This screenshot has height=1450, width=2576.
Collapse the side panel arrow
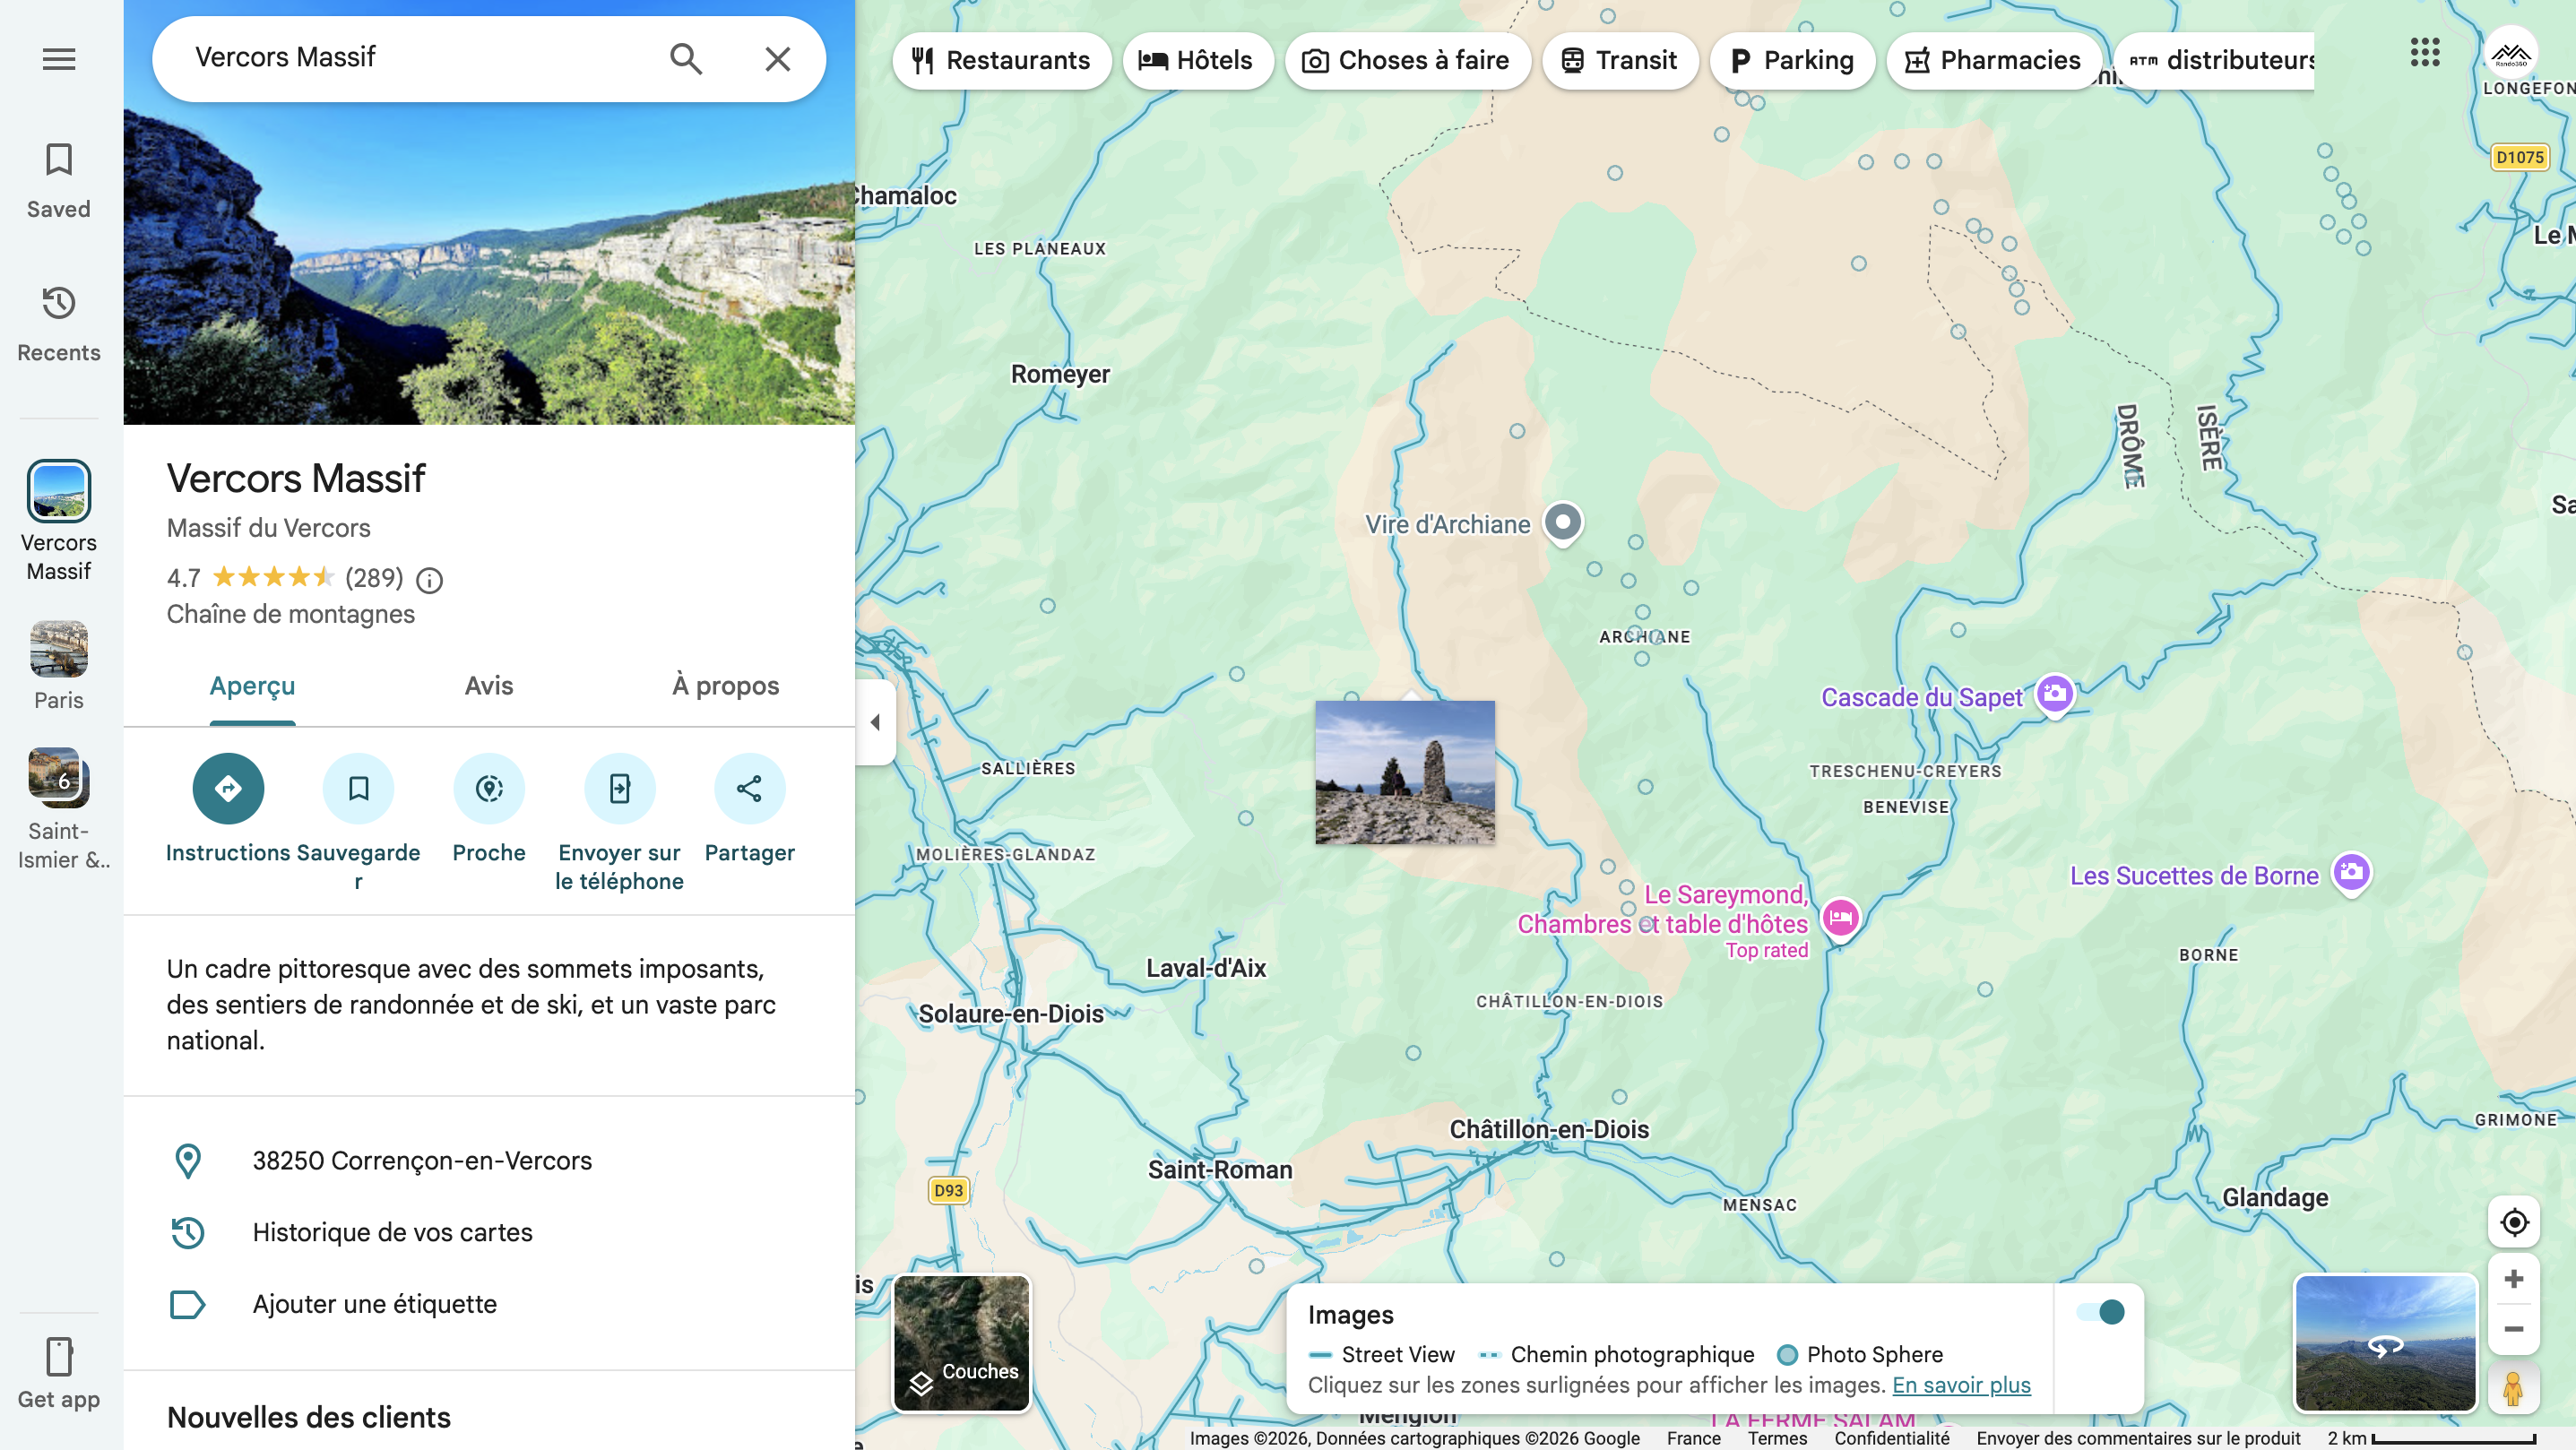pos(876,722)
